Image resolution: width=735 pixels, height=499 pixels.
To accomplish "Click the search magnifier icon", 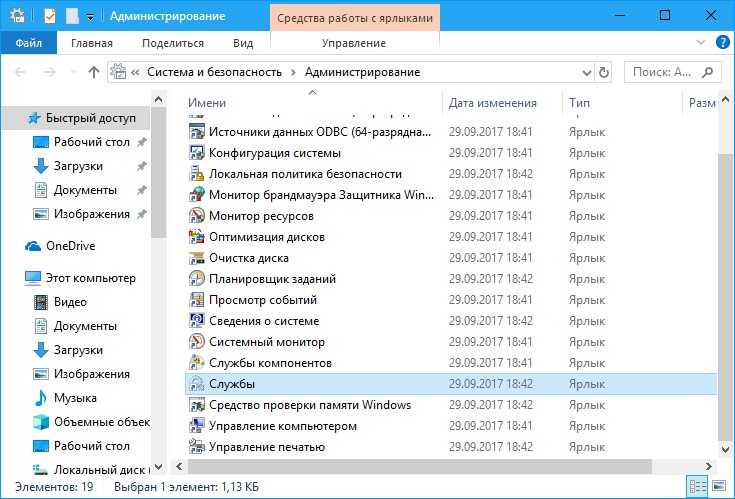I will click(x=707, y=72).
